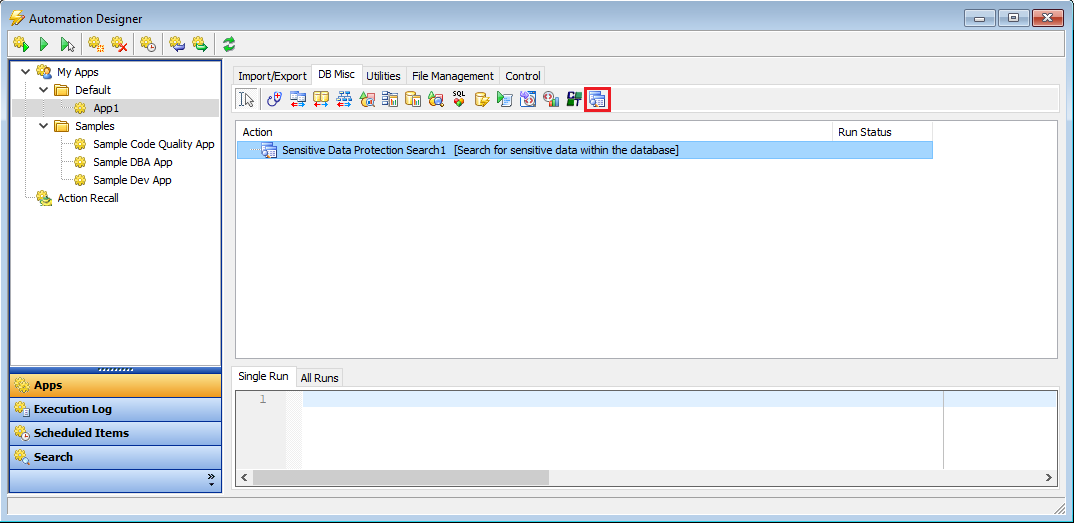Screen dimensions: 1074x523
Task: Add a DB Health Check stethoscope action
Action: click(x=275, y=100)
